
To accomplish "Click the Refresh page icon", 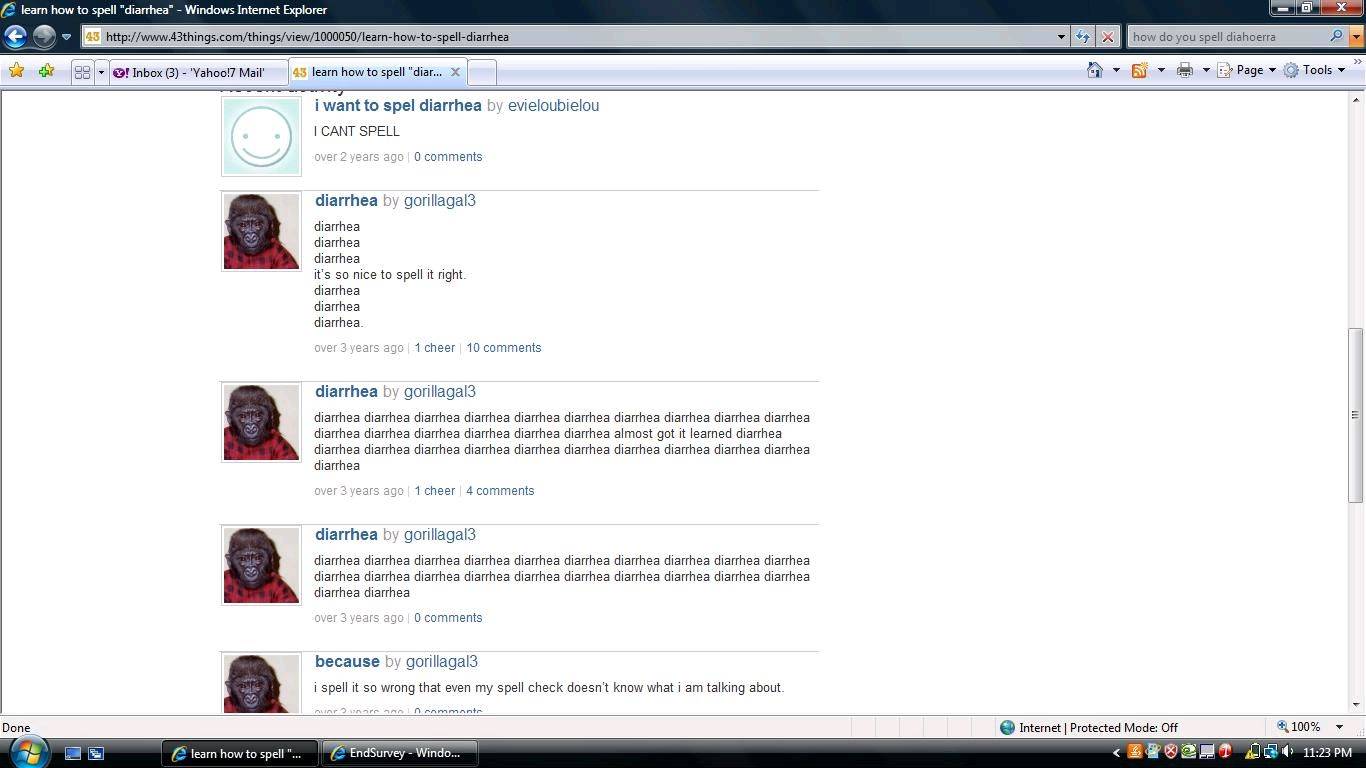I will click(1082, 37).
